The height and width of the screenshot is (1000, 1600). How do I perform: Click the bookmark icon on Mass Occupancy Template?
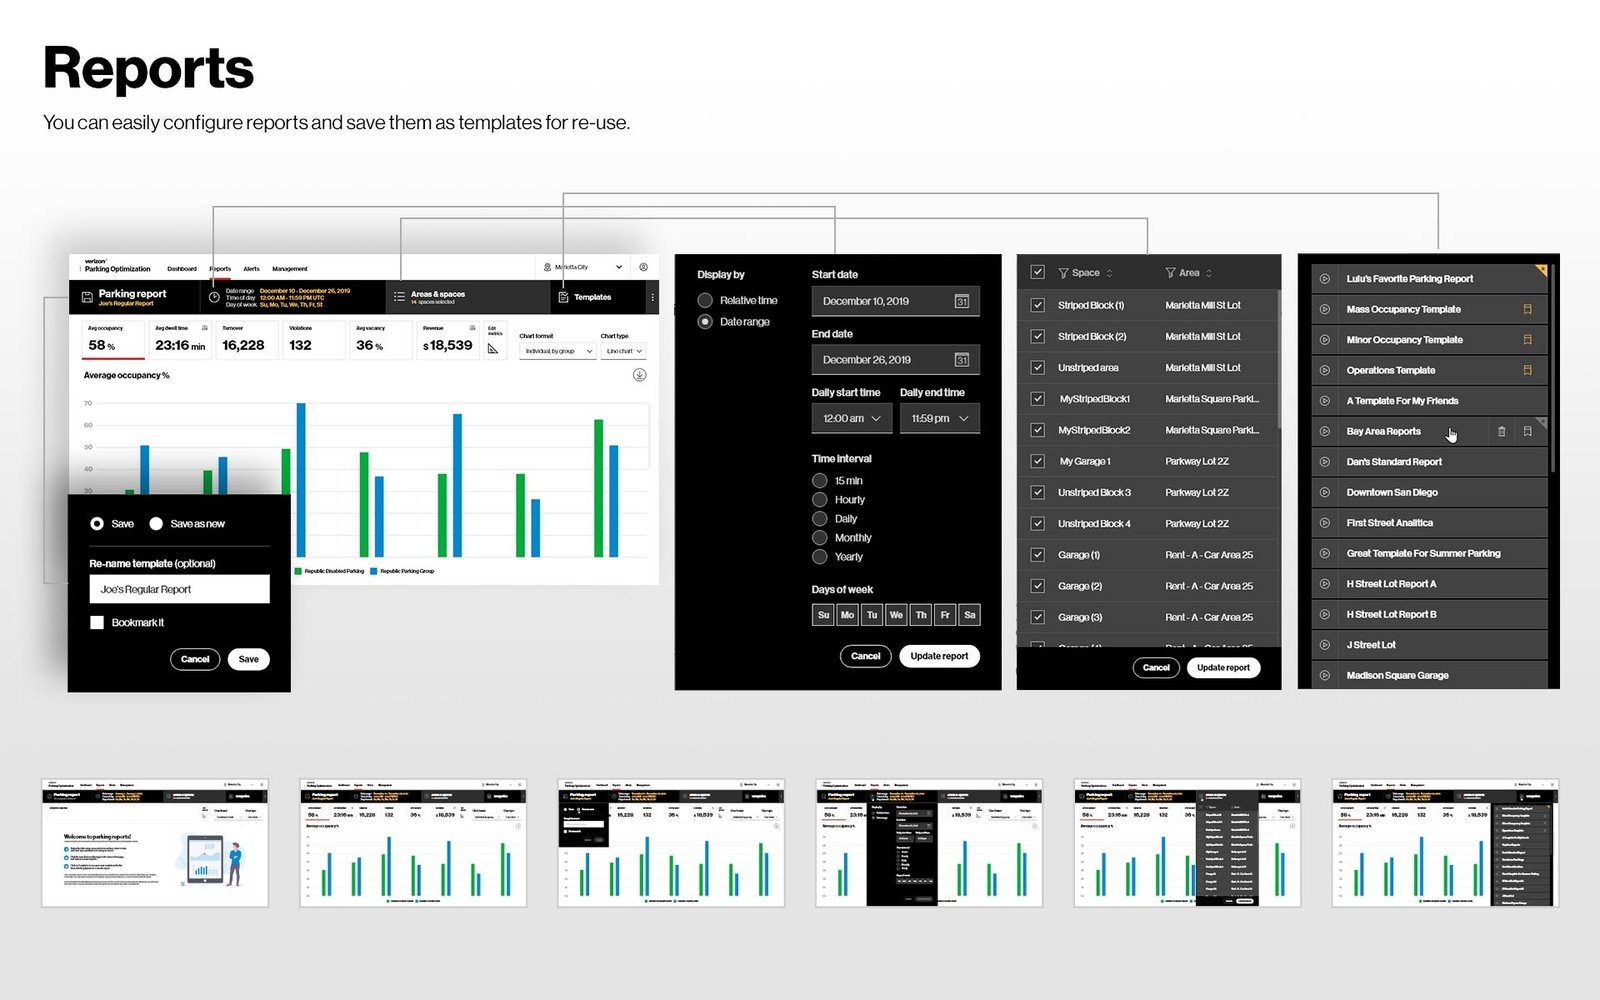tap(1527, 309)
